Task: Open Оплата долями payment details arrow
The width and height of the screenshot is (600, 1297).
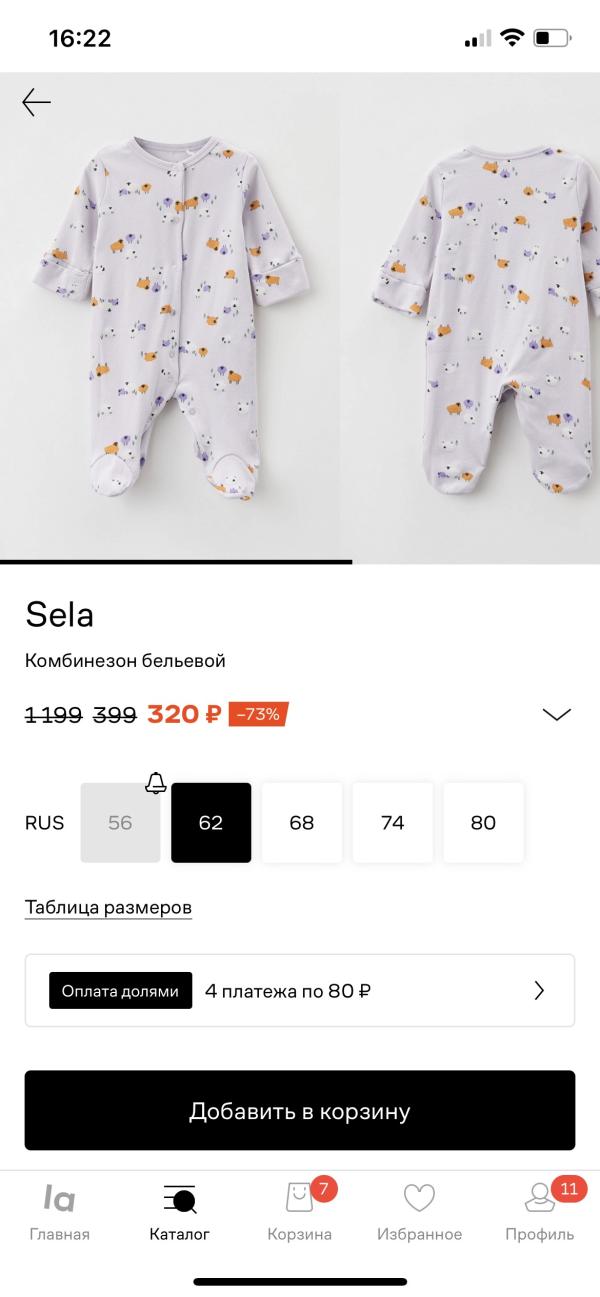Action: pyautogui.click(x=539, y=991)
